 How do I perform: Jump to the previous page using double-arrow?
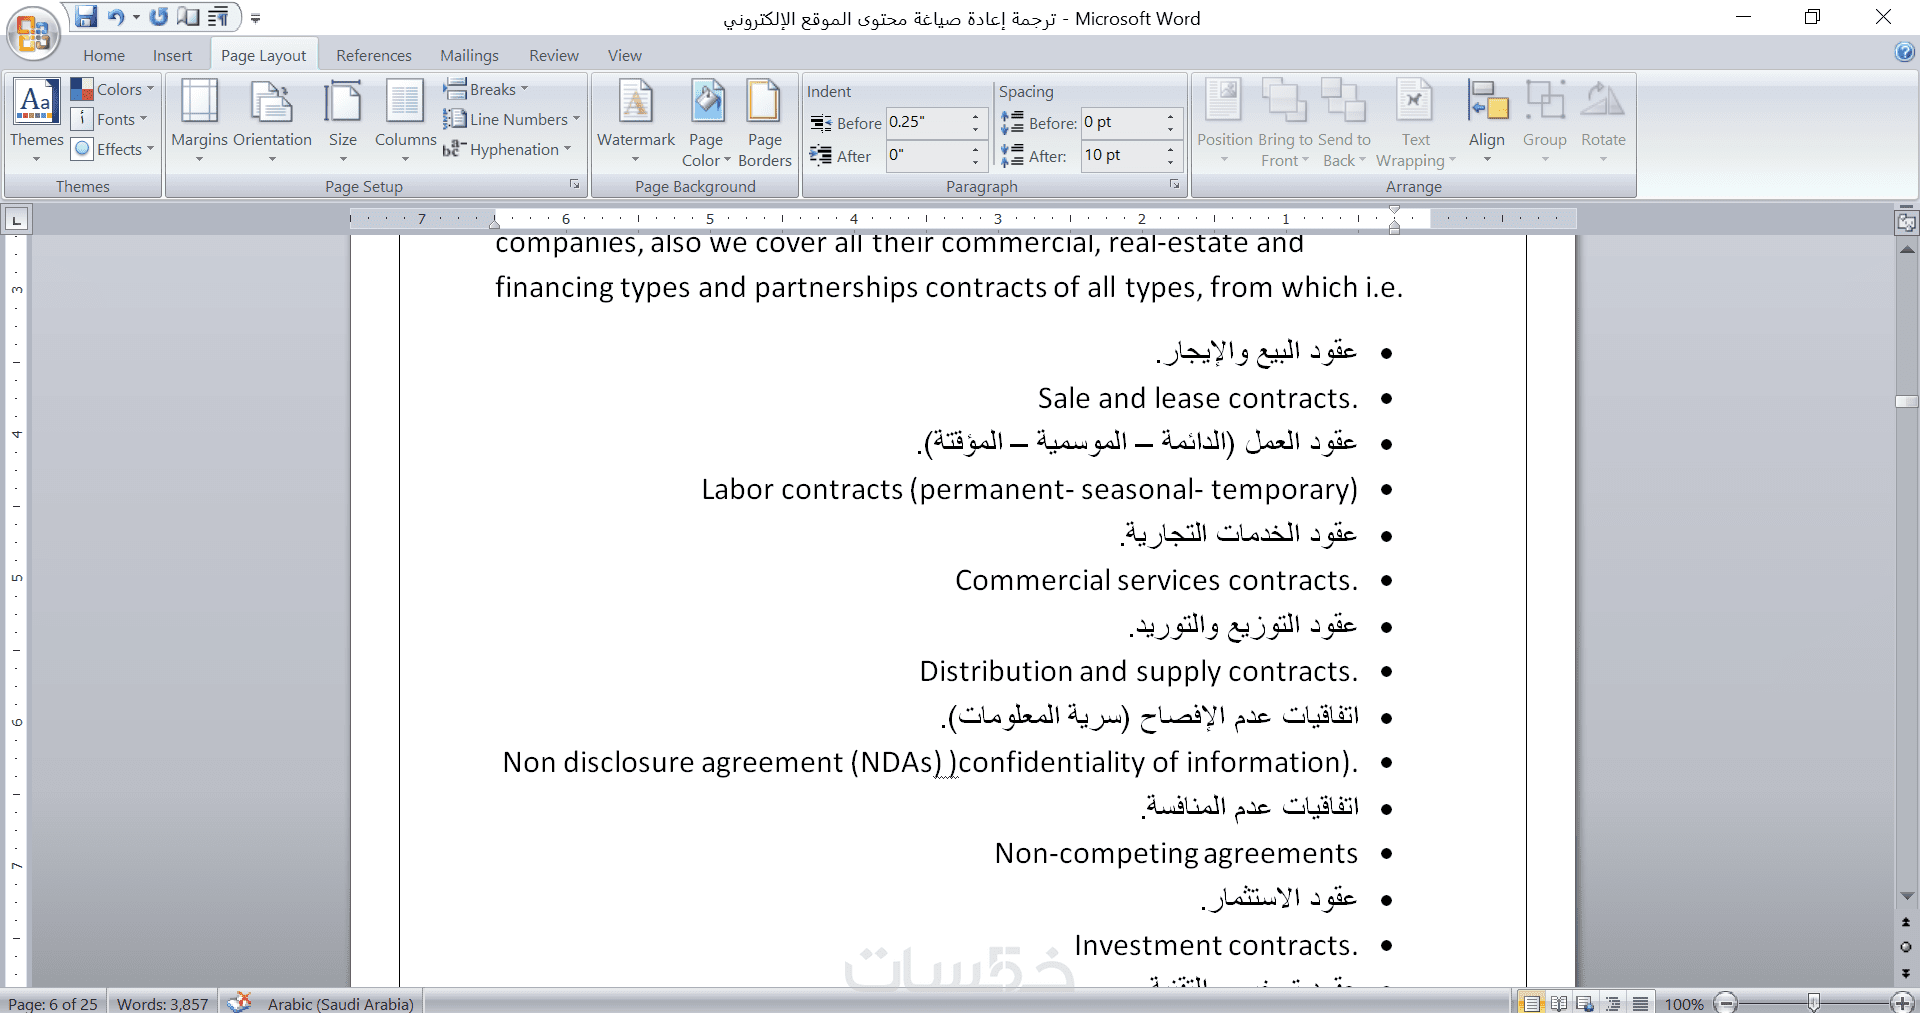pyautogui.click(x=1906, y=922)
